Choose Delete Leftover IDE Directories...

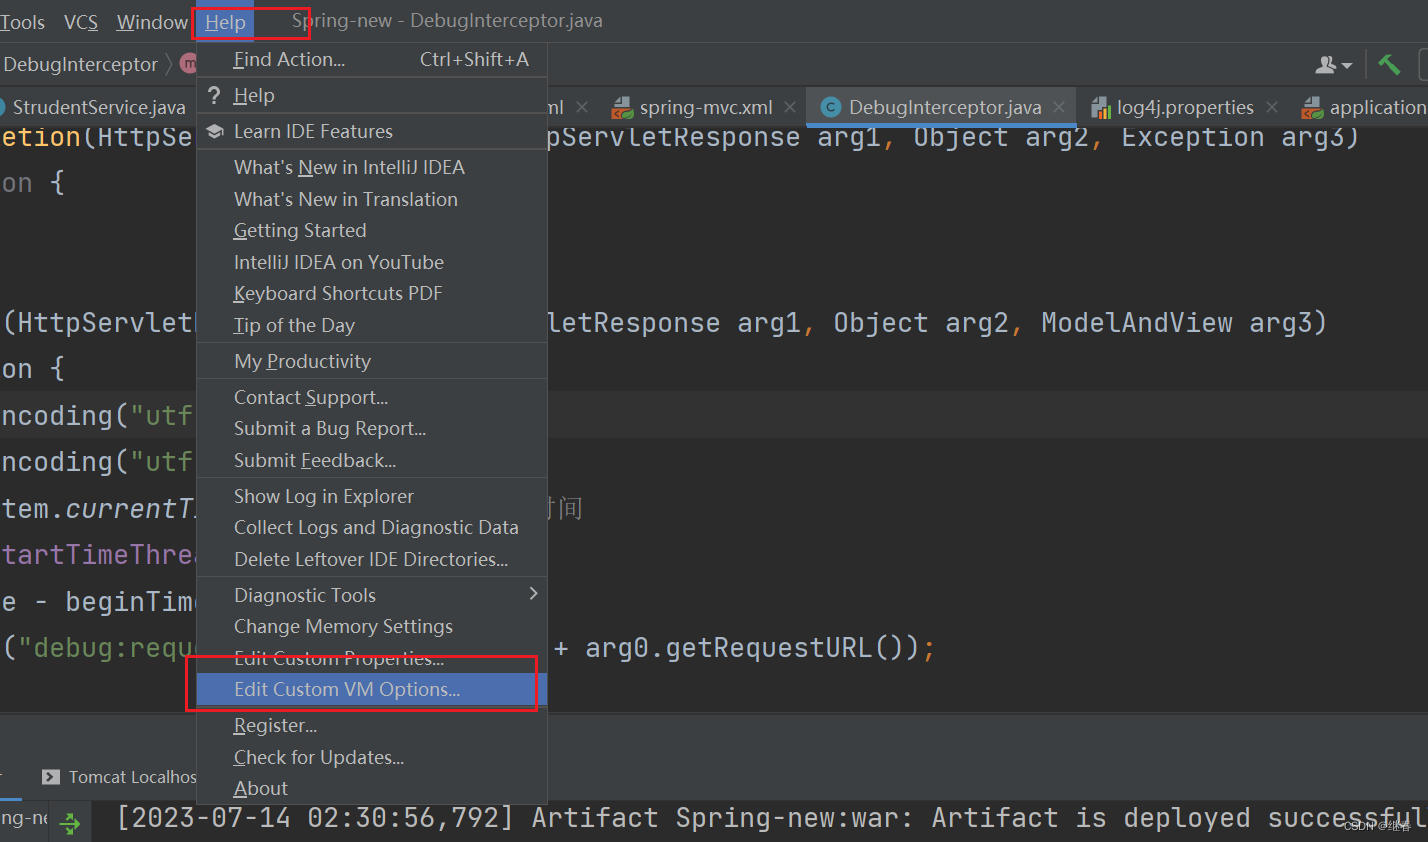click(372, 560)
